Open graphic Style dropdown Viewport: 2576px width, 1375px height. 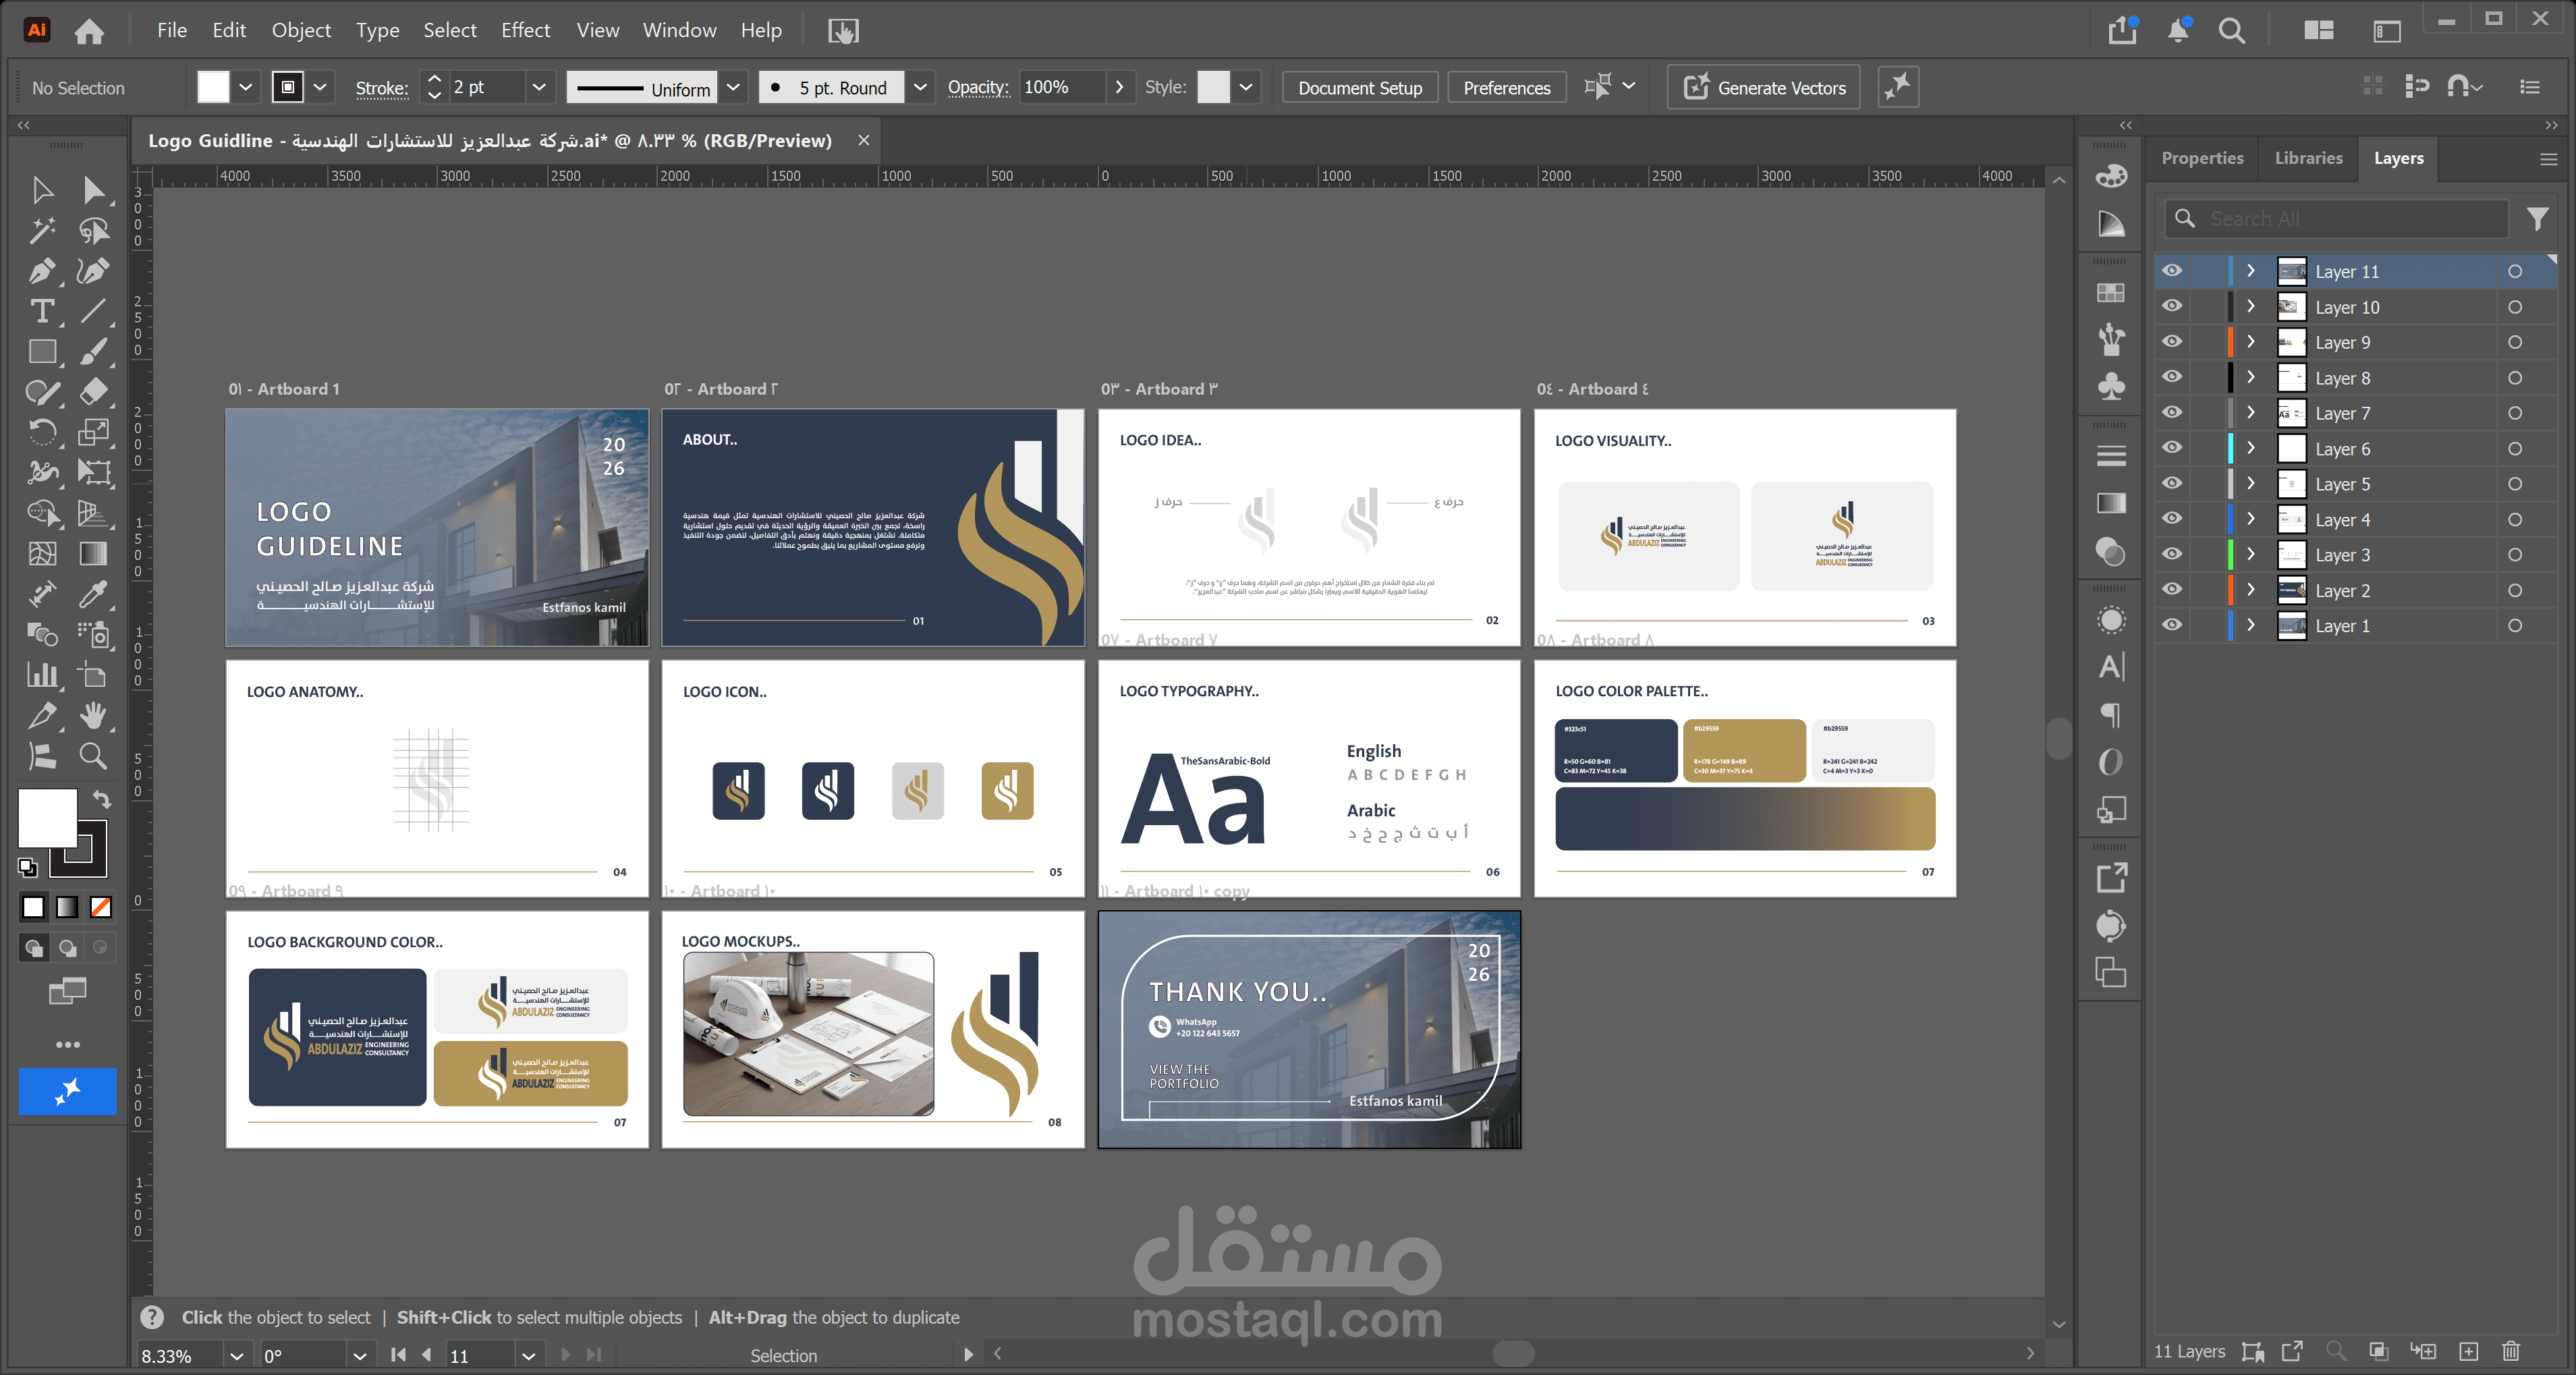coord(1245,87)
